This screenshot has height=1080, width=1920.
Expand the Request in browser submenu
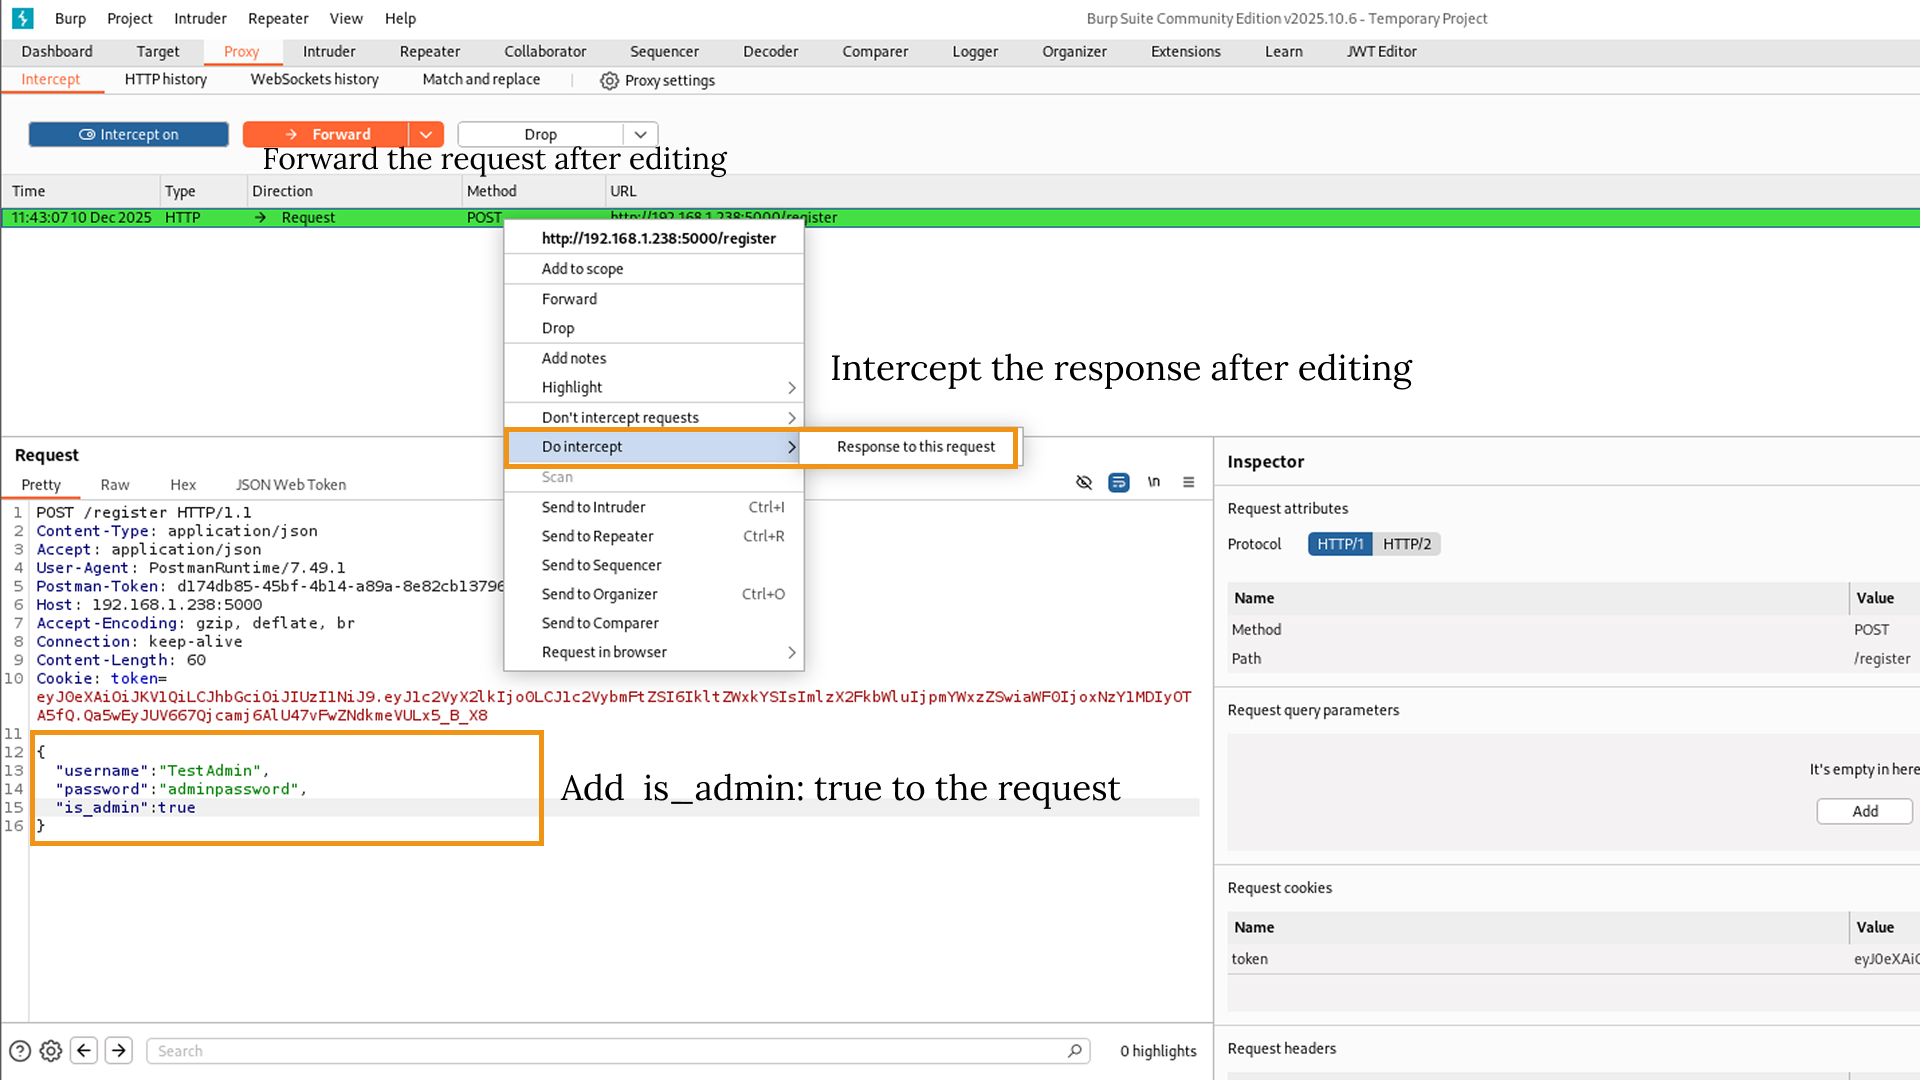click(x=791, y=652)
